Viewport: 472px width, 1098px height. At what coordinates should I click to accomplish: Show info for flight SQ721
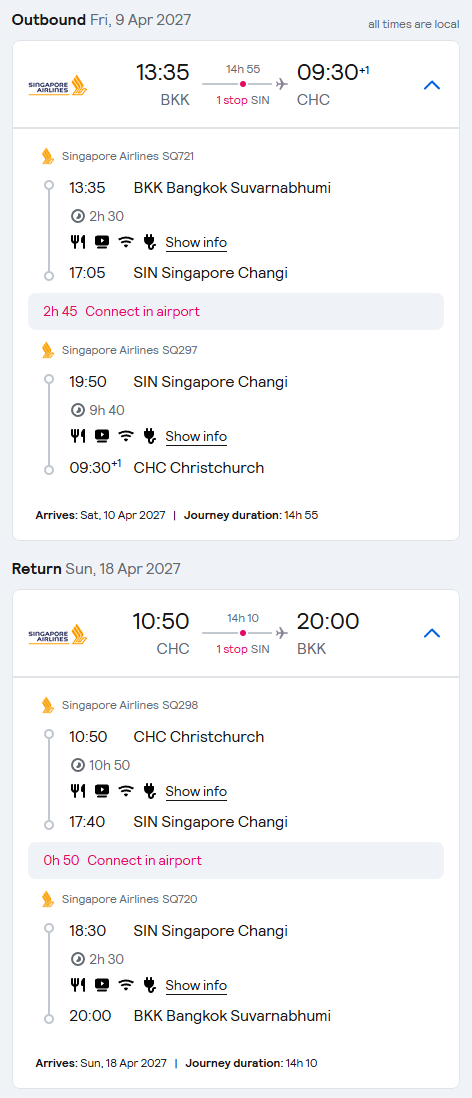(x=196, y=242)
